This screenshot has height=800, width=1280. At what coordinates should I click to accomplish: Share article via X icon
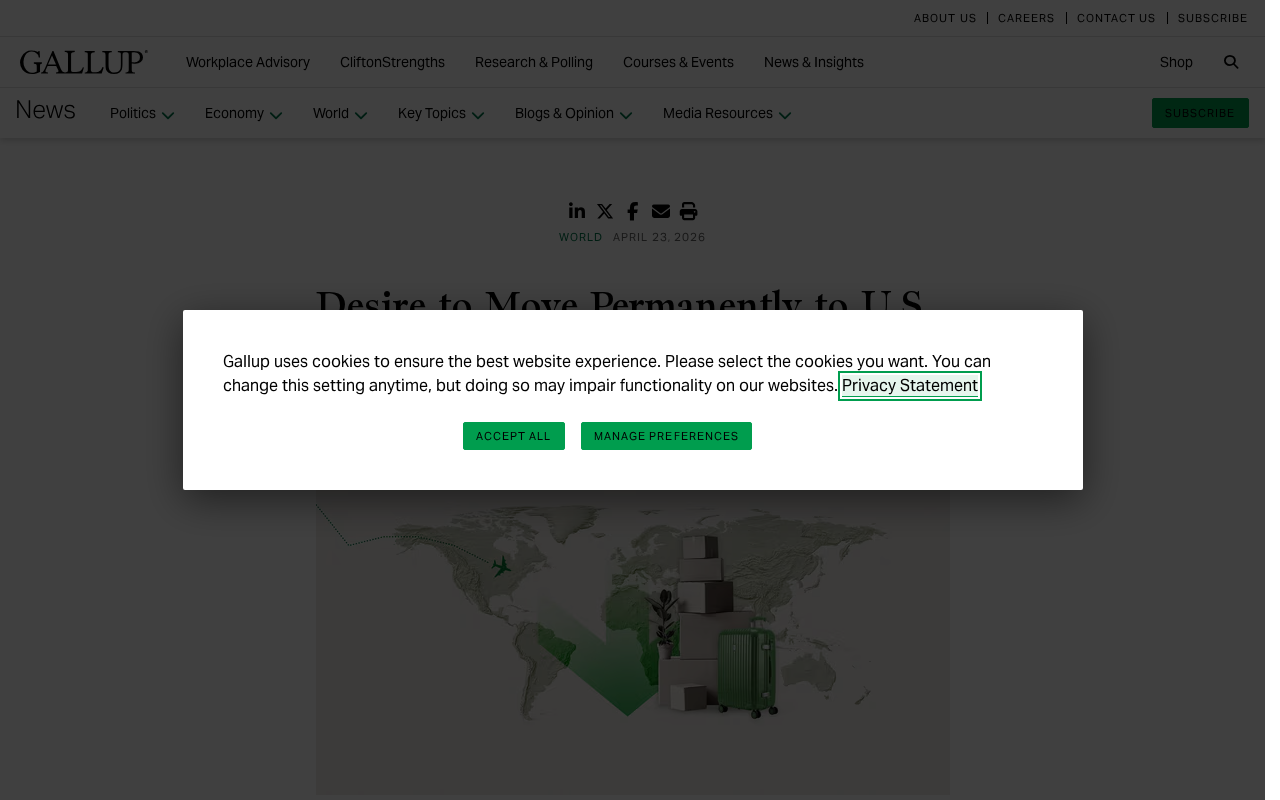[605, 211]
